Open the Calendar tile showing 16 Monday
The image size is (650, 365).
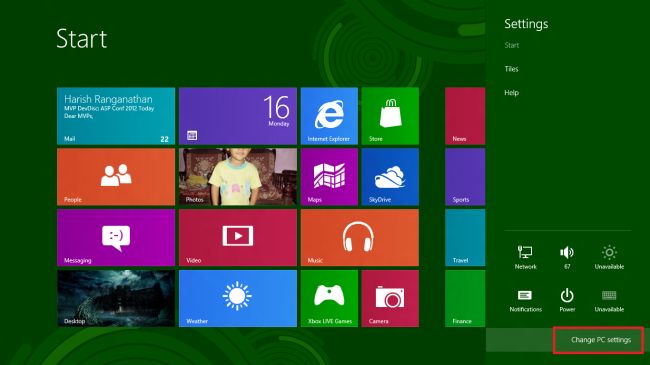238,116
